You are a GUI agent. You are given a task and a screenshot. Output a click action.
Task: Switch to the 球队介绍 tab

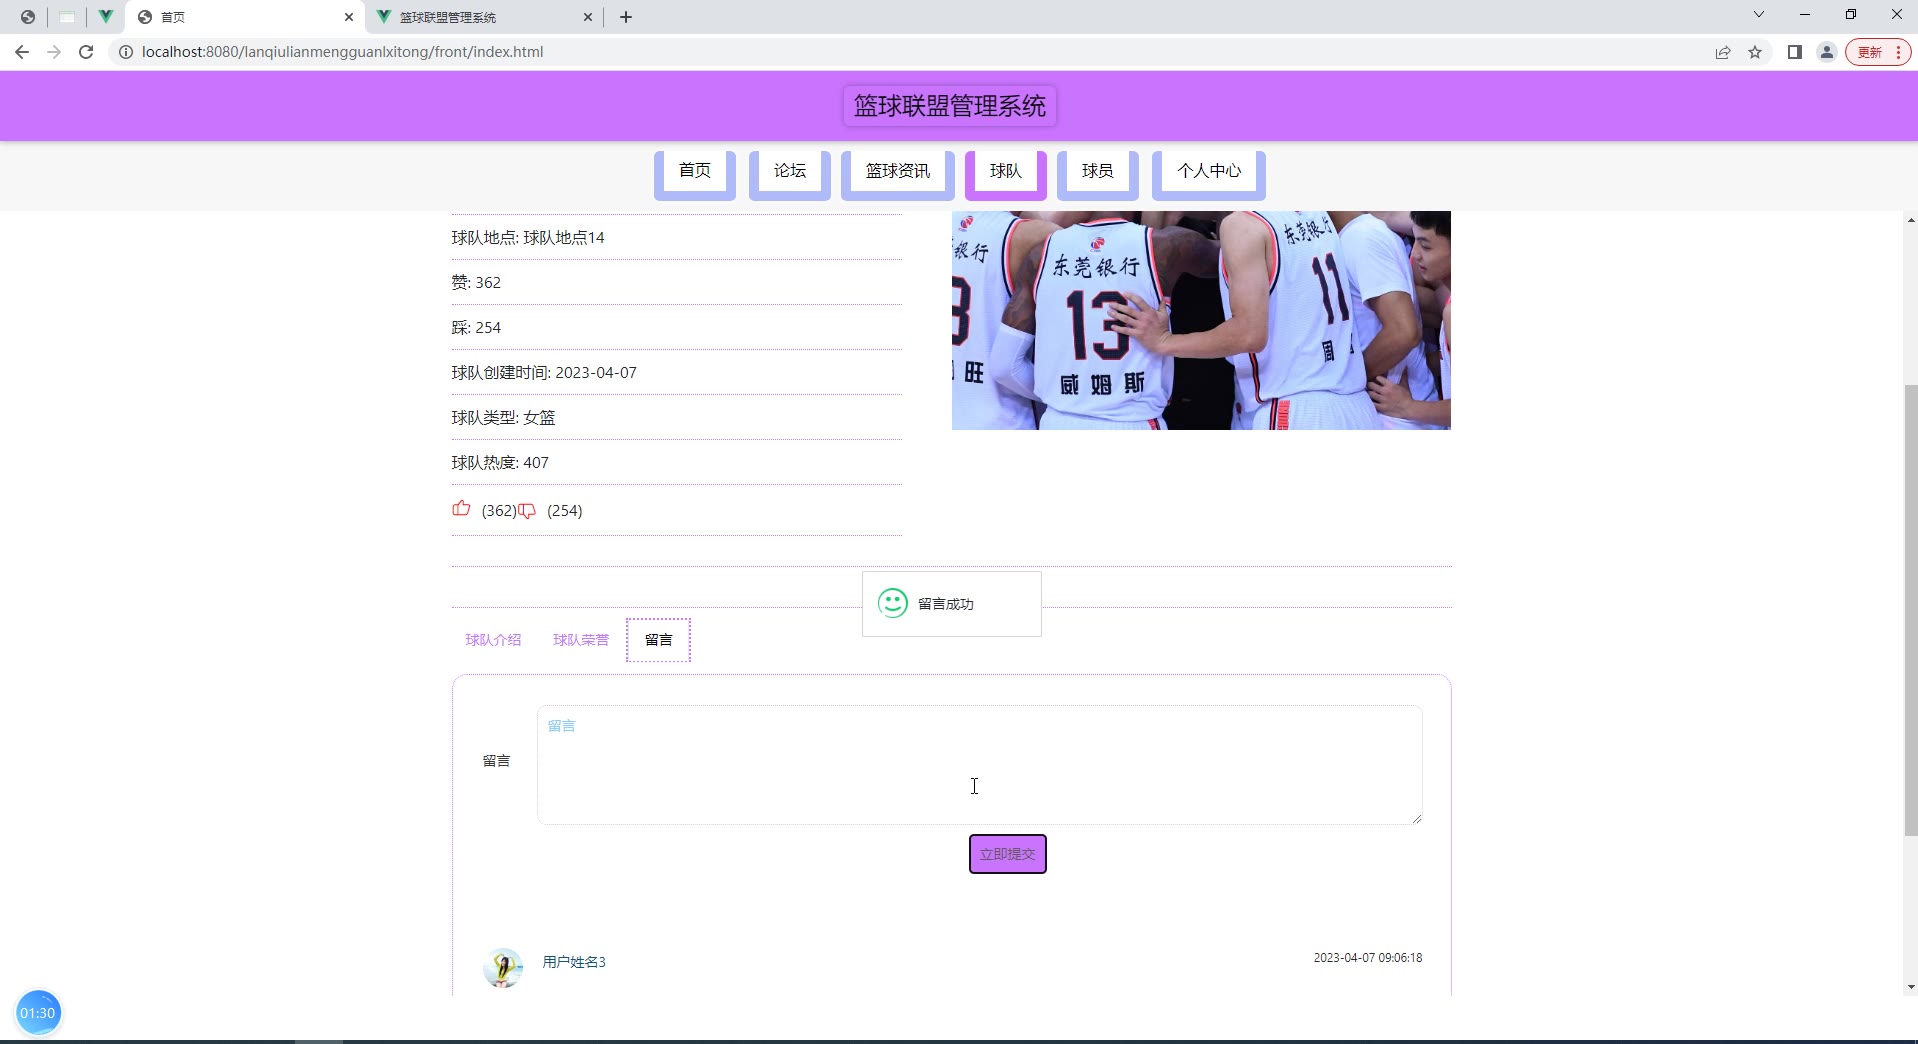[x=493, y=640]
